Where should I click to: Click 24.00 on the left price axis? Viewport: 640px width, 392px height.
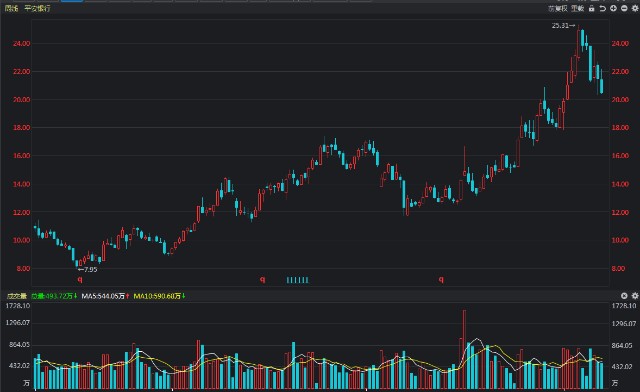click(22, 43)
